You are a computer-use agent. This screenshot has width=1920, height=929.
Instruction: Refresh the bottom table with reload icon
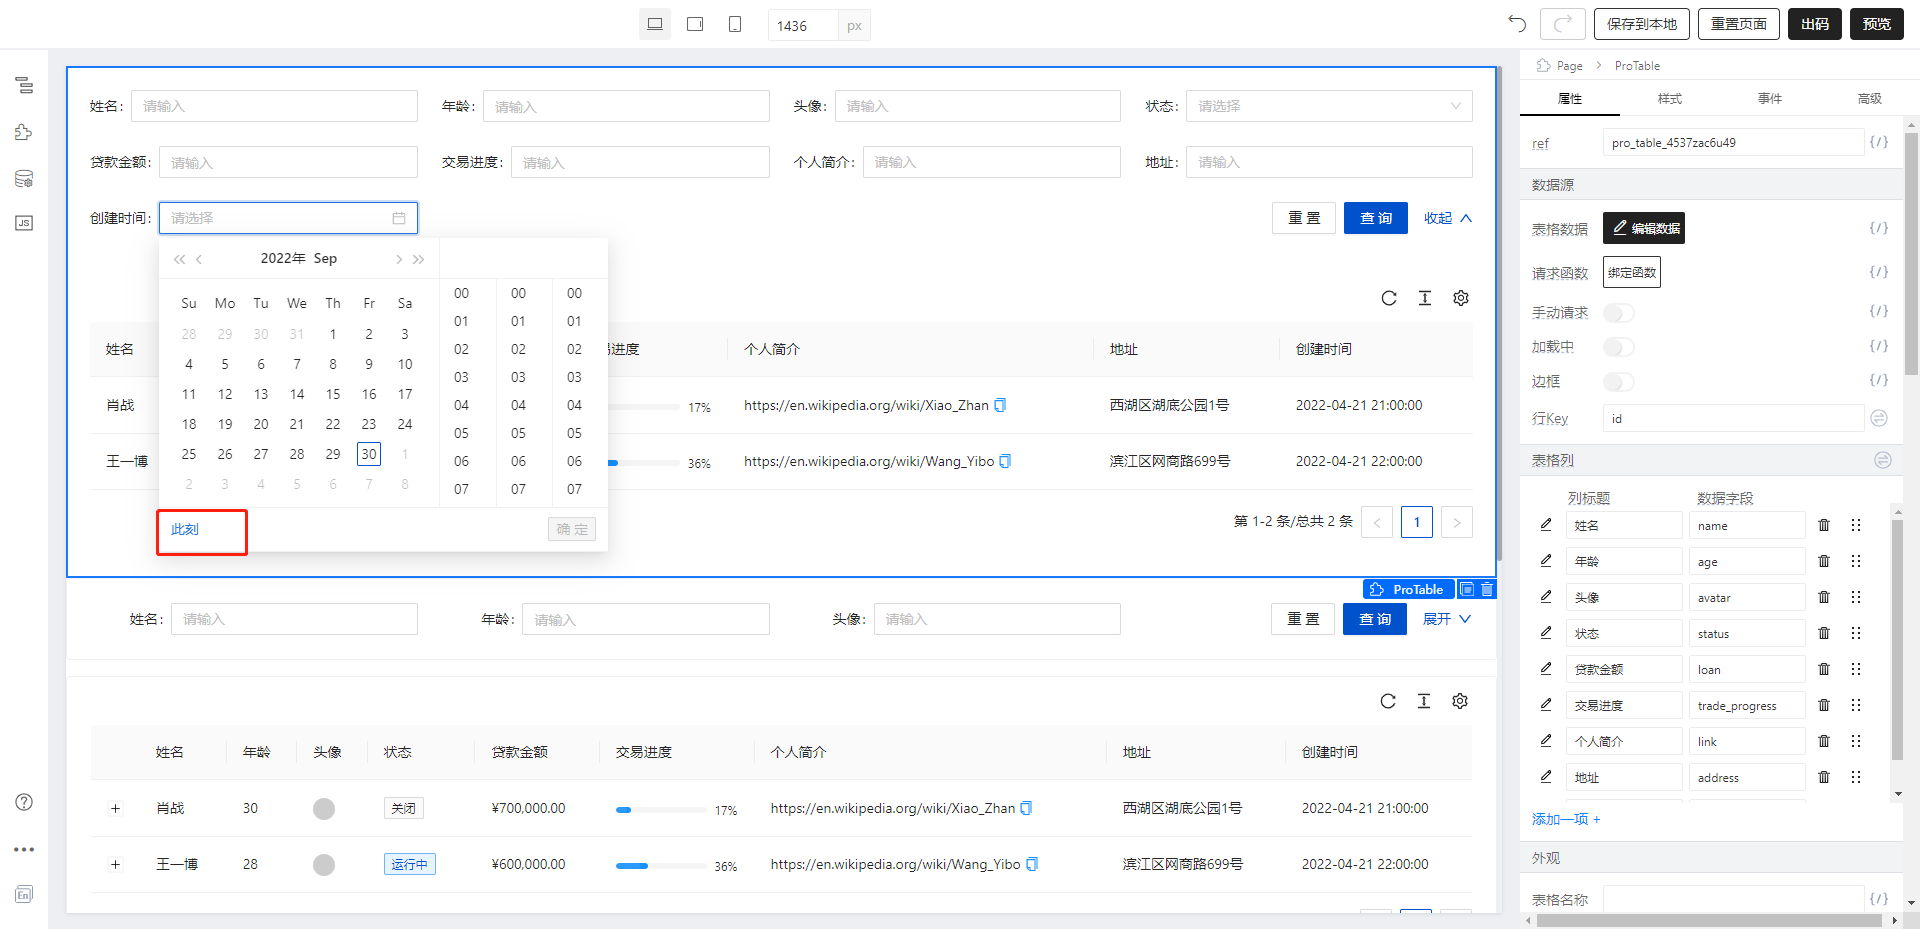click(1388, 701)
